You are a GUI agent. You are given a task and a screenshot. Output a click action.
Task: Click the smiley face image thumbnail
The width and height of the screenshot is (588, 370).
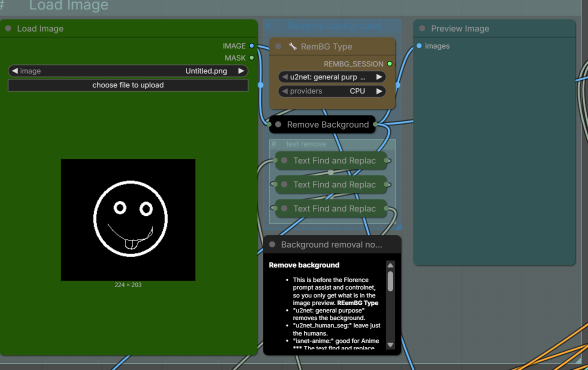(128, 220)
